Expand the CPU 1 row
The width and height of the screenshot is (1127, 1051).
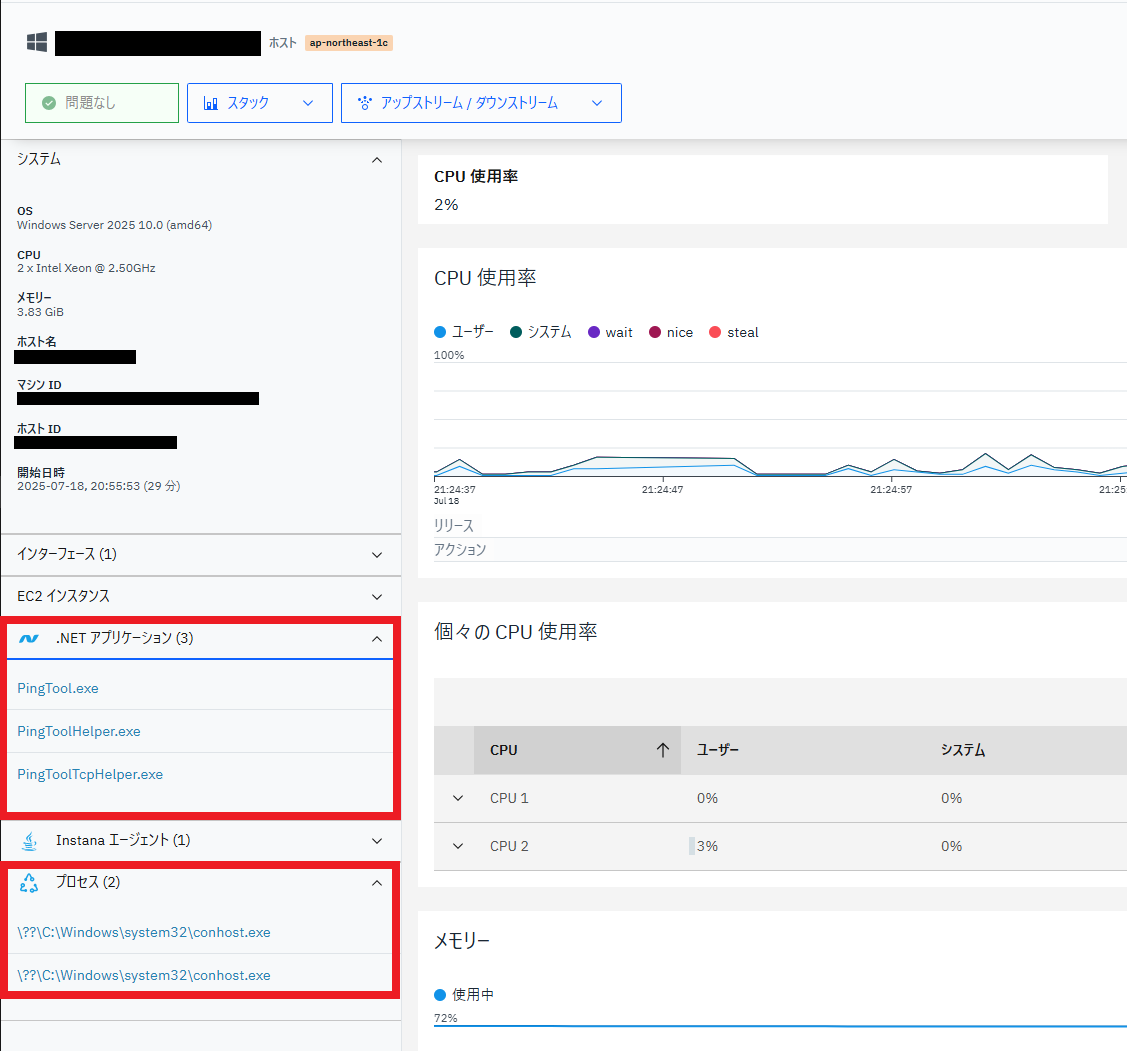click(x=458, y=799)
